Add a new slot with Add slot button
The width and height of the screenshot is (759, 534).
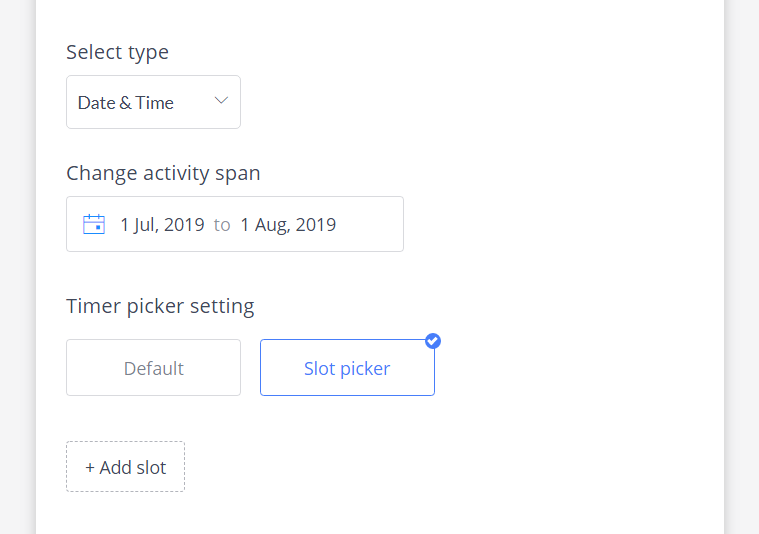point(125,467)
